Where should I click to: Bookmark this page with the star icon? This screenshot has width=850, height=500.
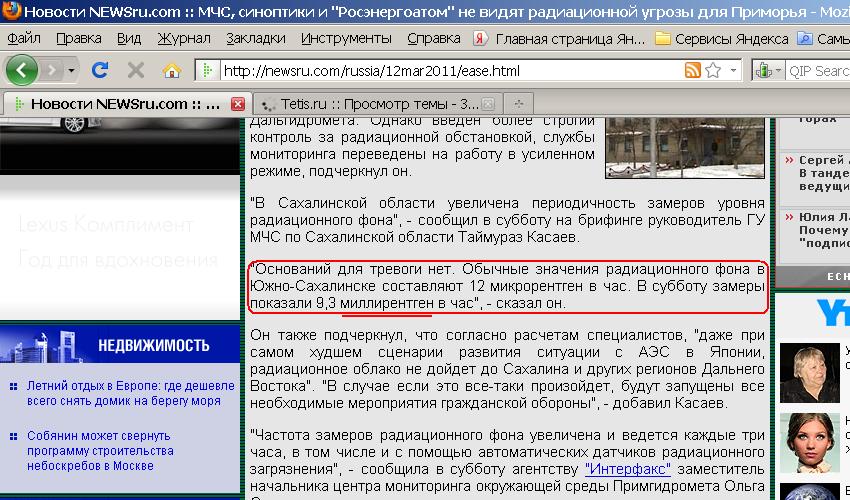713,70
